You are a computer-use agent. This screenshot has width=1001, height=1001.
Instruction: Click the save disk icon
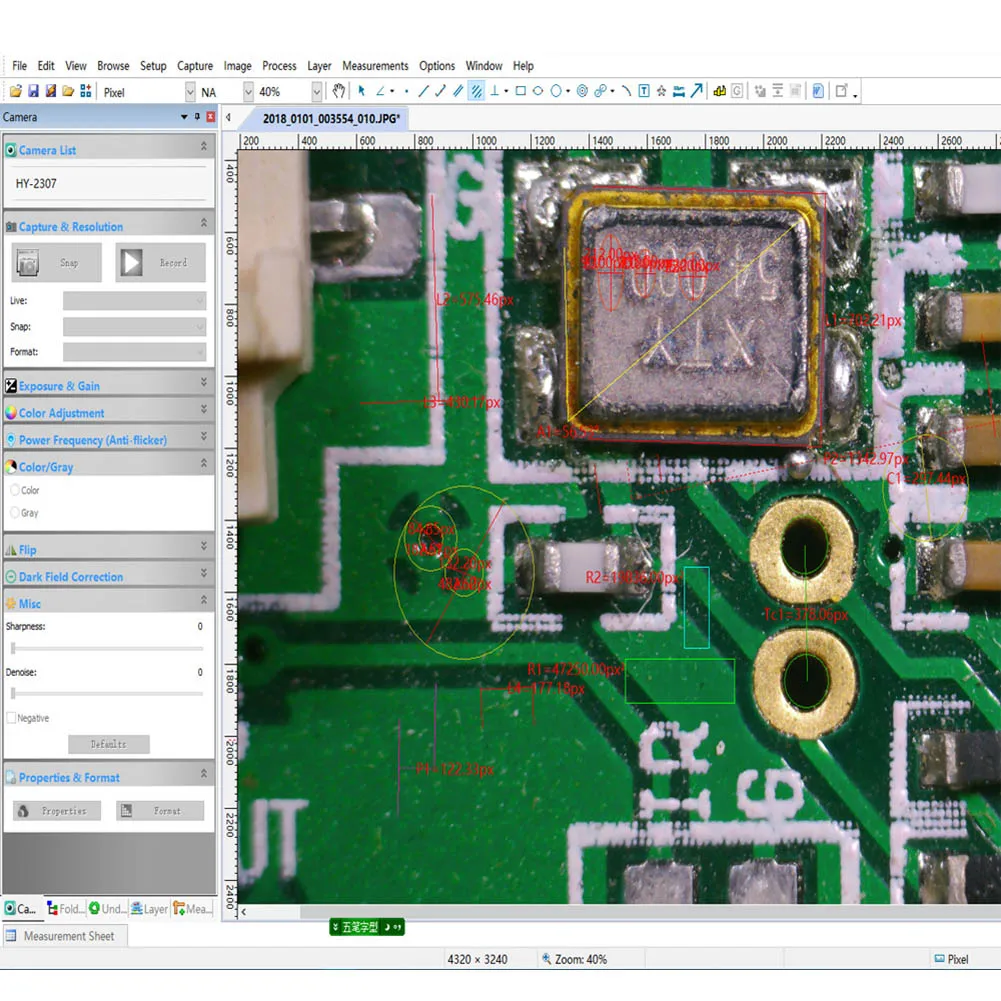click(33, 91)
